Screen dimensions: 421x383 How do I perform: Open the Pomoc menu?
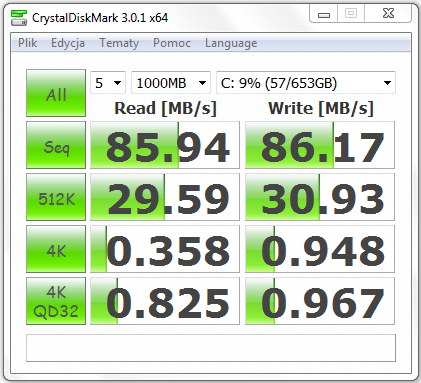[172, 43]
